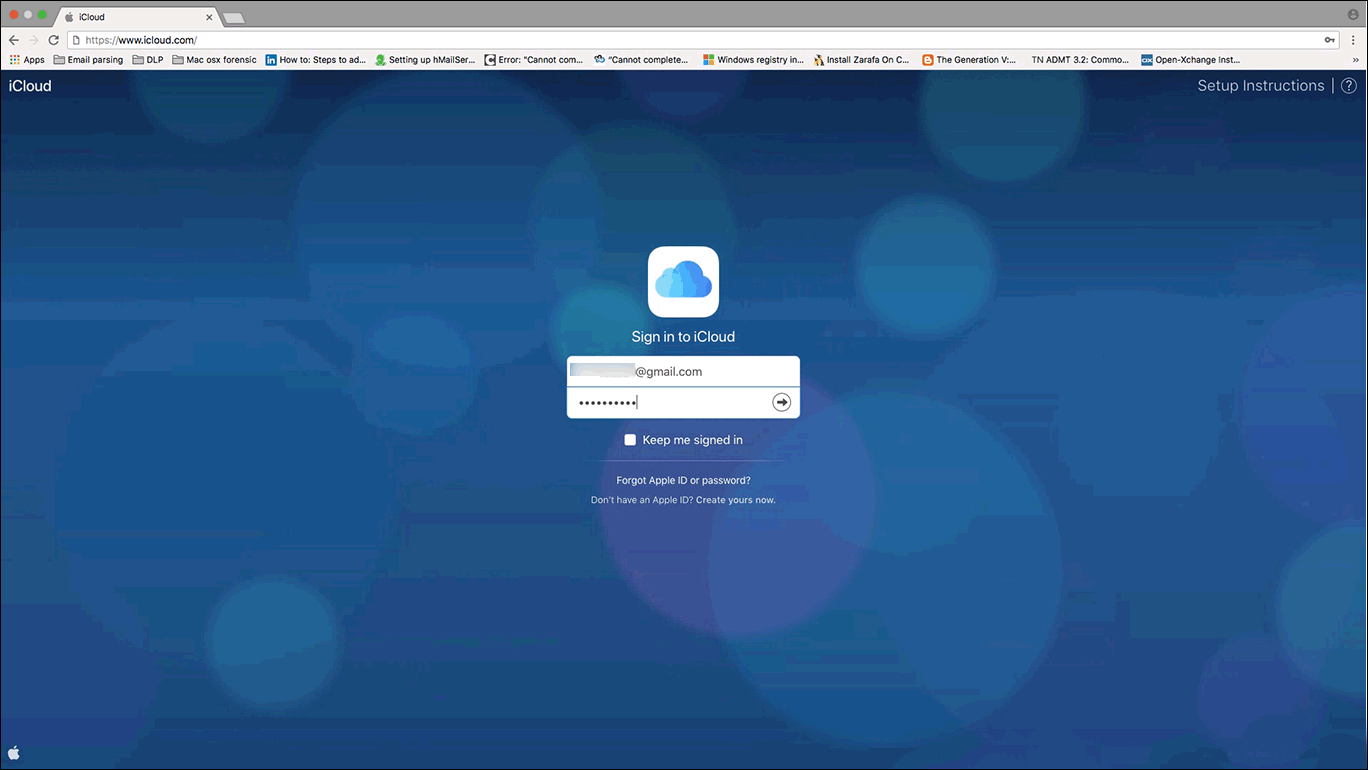Open Windows registry in... bookmark
Screen dimensions: 1368x770
753,60
